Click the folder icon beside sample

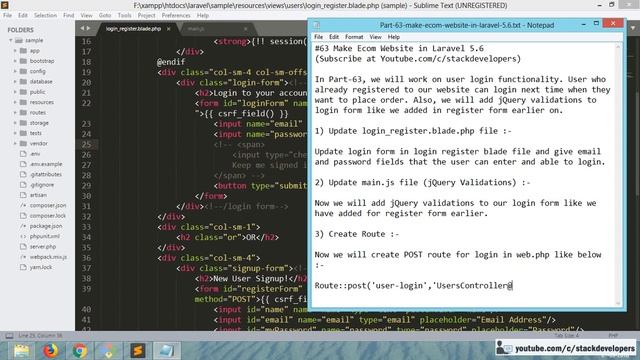click(x=19, y=40)
